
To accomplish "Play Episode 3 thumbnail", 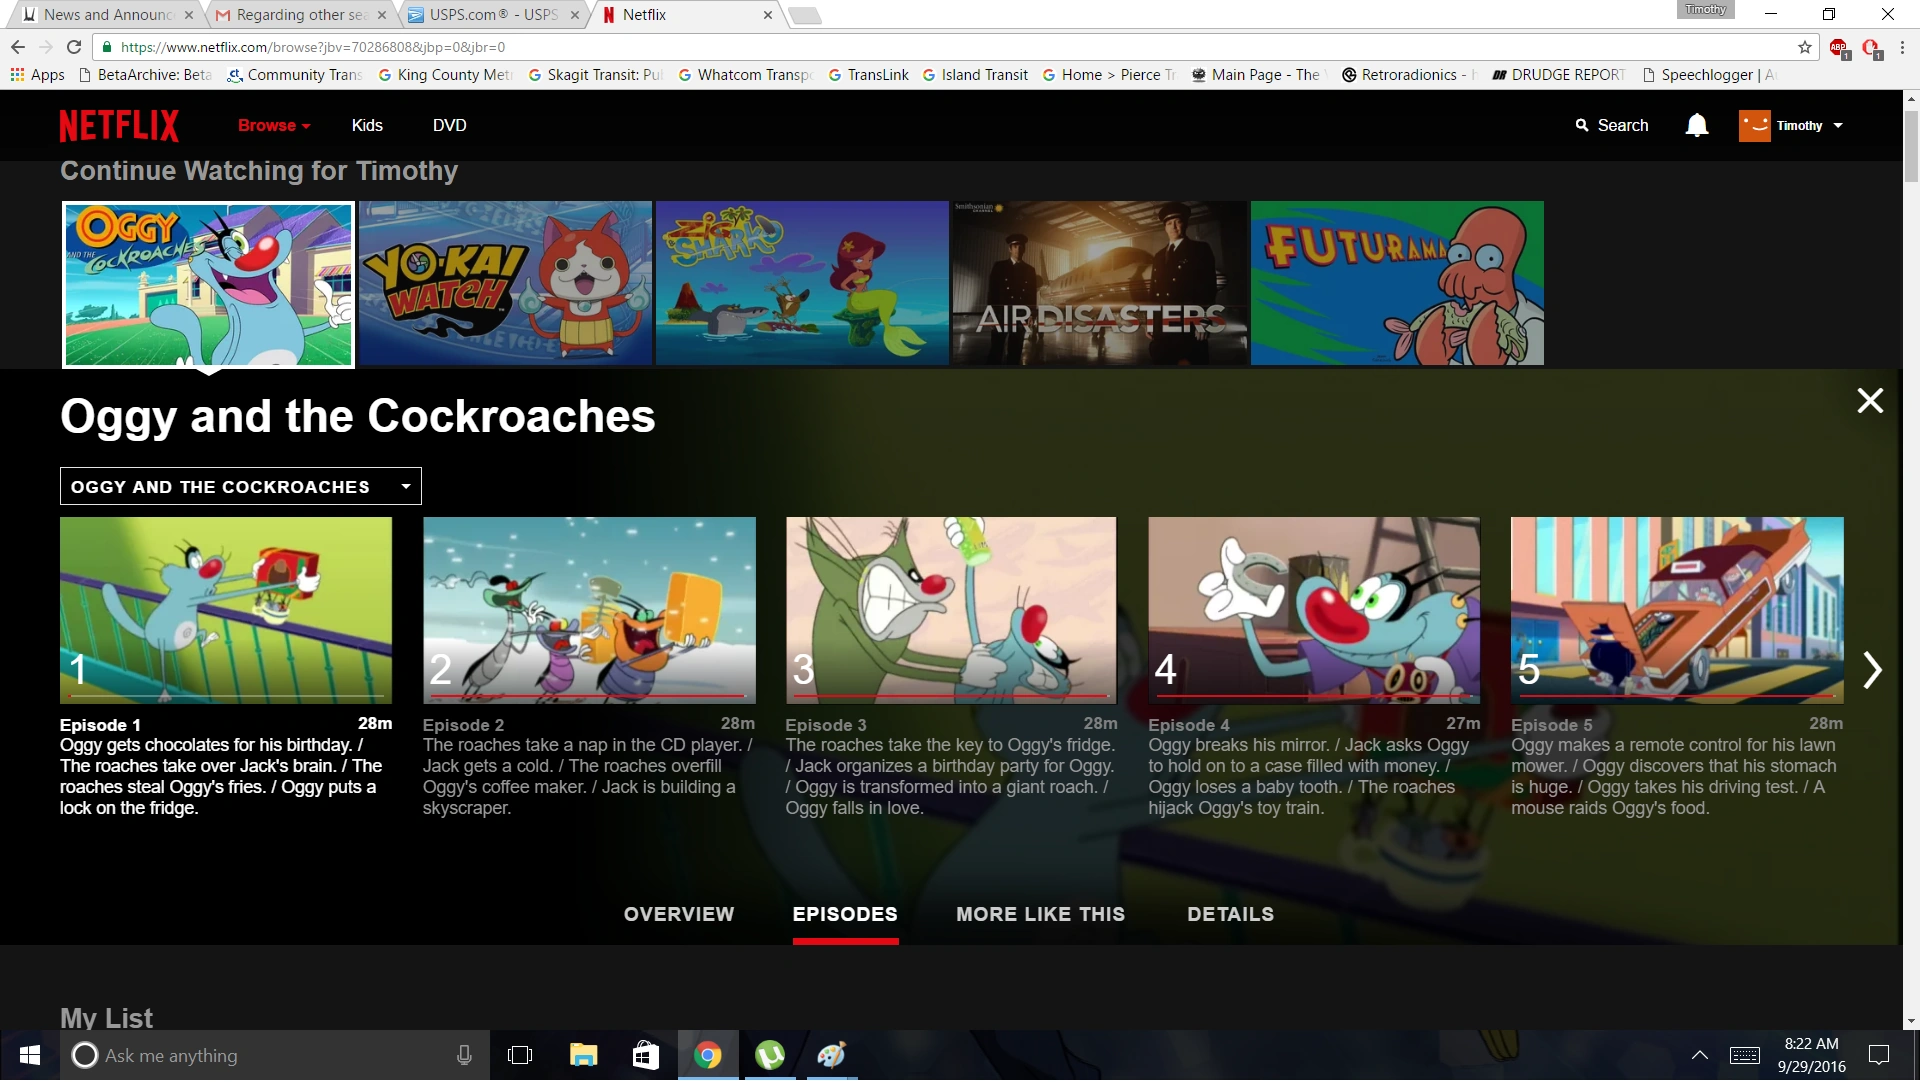I will [x=951, y=610].
